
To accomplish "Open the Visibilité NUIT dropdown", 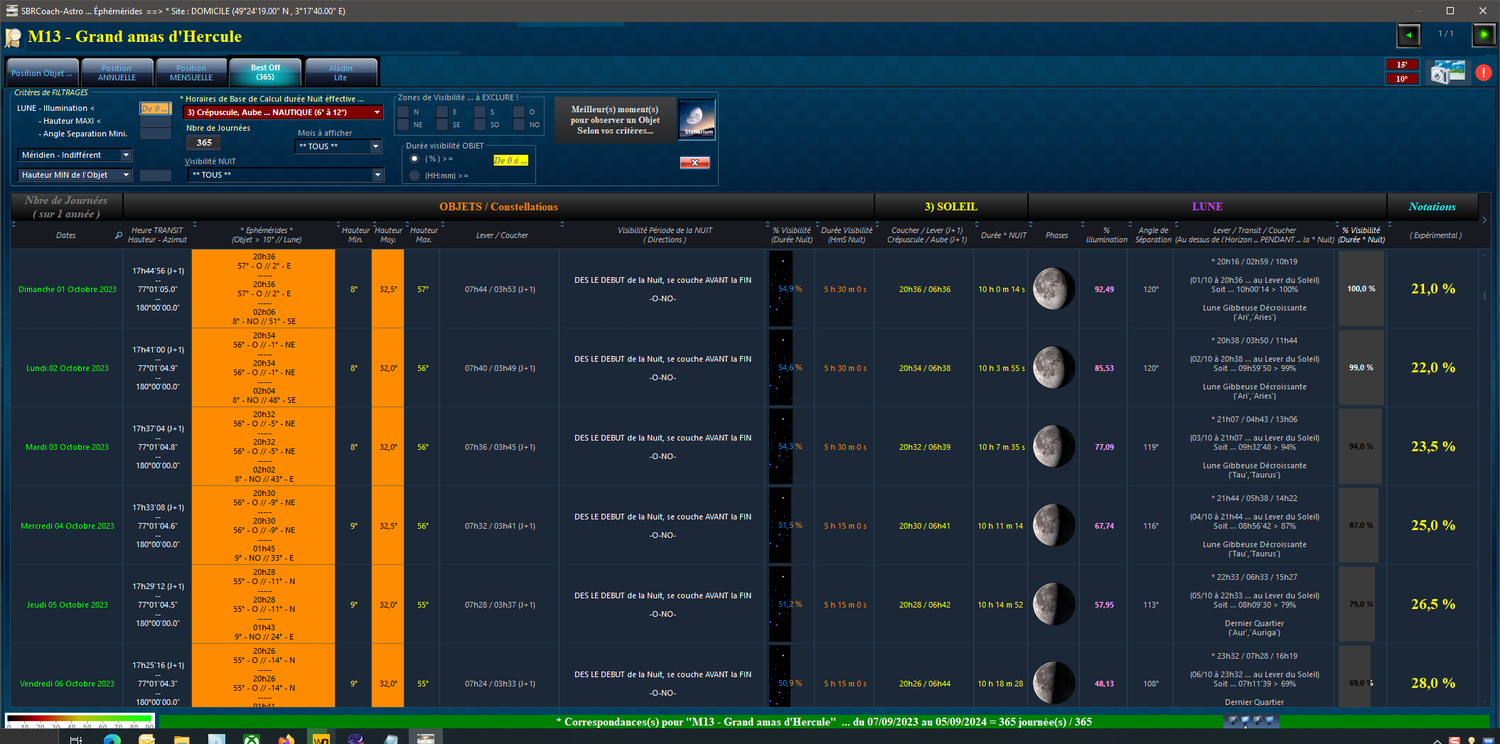I will click(x=285, y=175).
